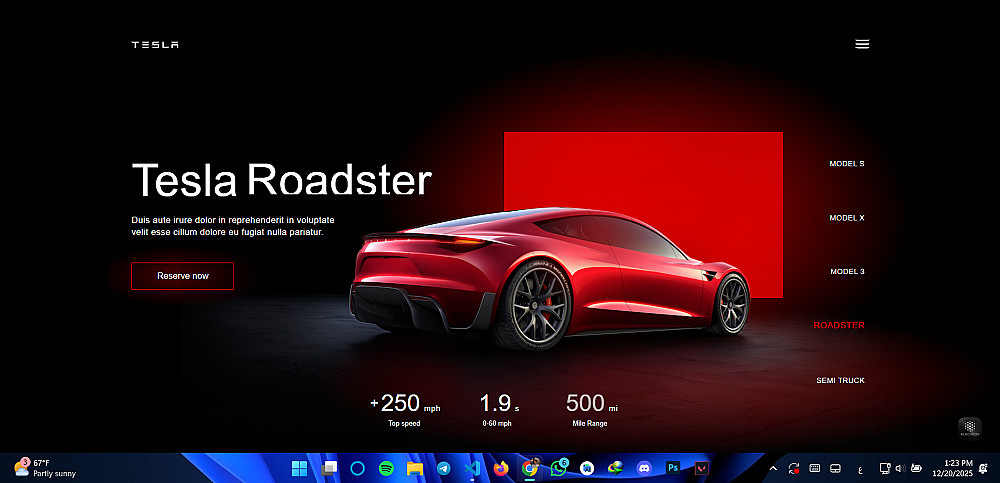Image resolution: width=1000 pixels, height=483 pixels.
Task: Open Firefox from the taskbar
Action: click(x=501, y=468)
